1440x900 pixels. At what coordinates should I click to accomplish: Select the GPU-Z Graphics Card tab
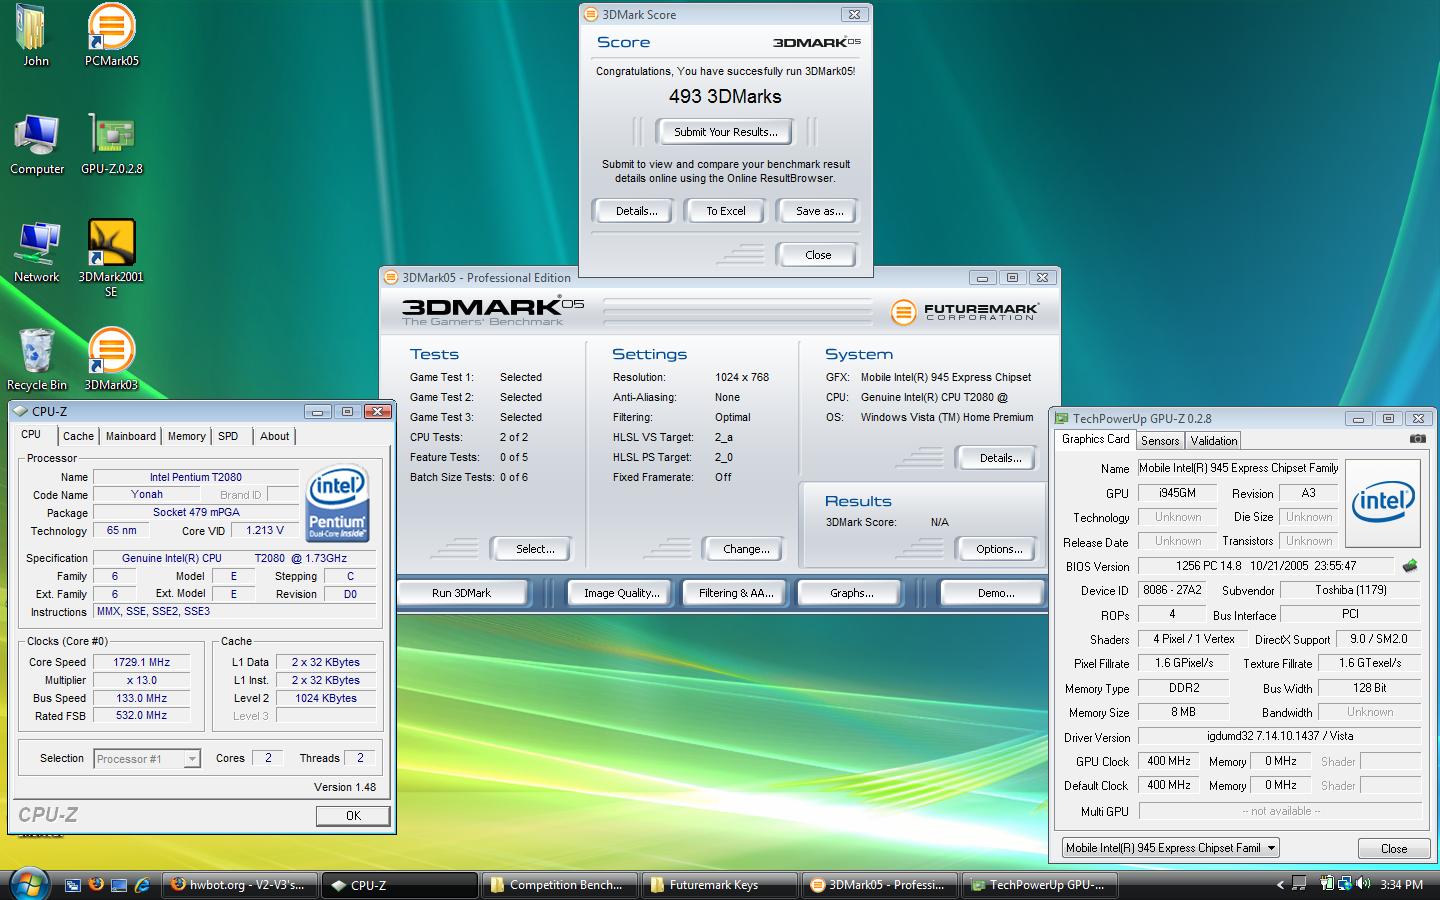point(1095,439)
